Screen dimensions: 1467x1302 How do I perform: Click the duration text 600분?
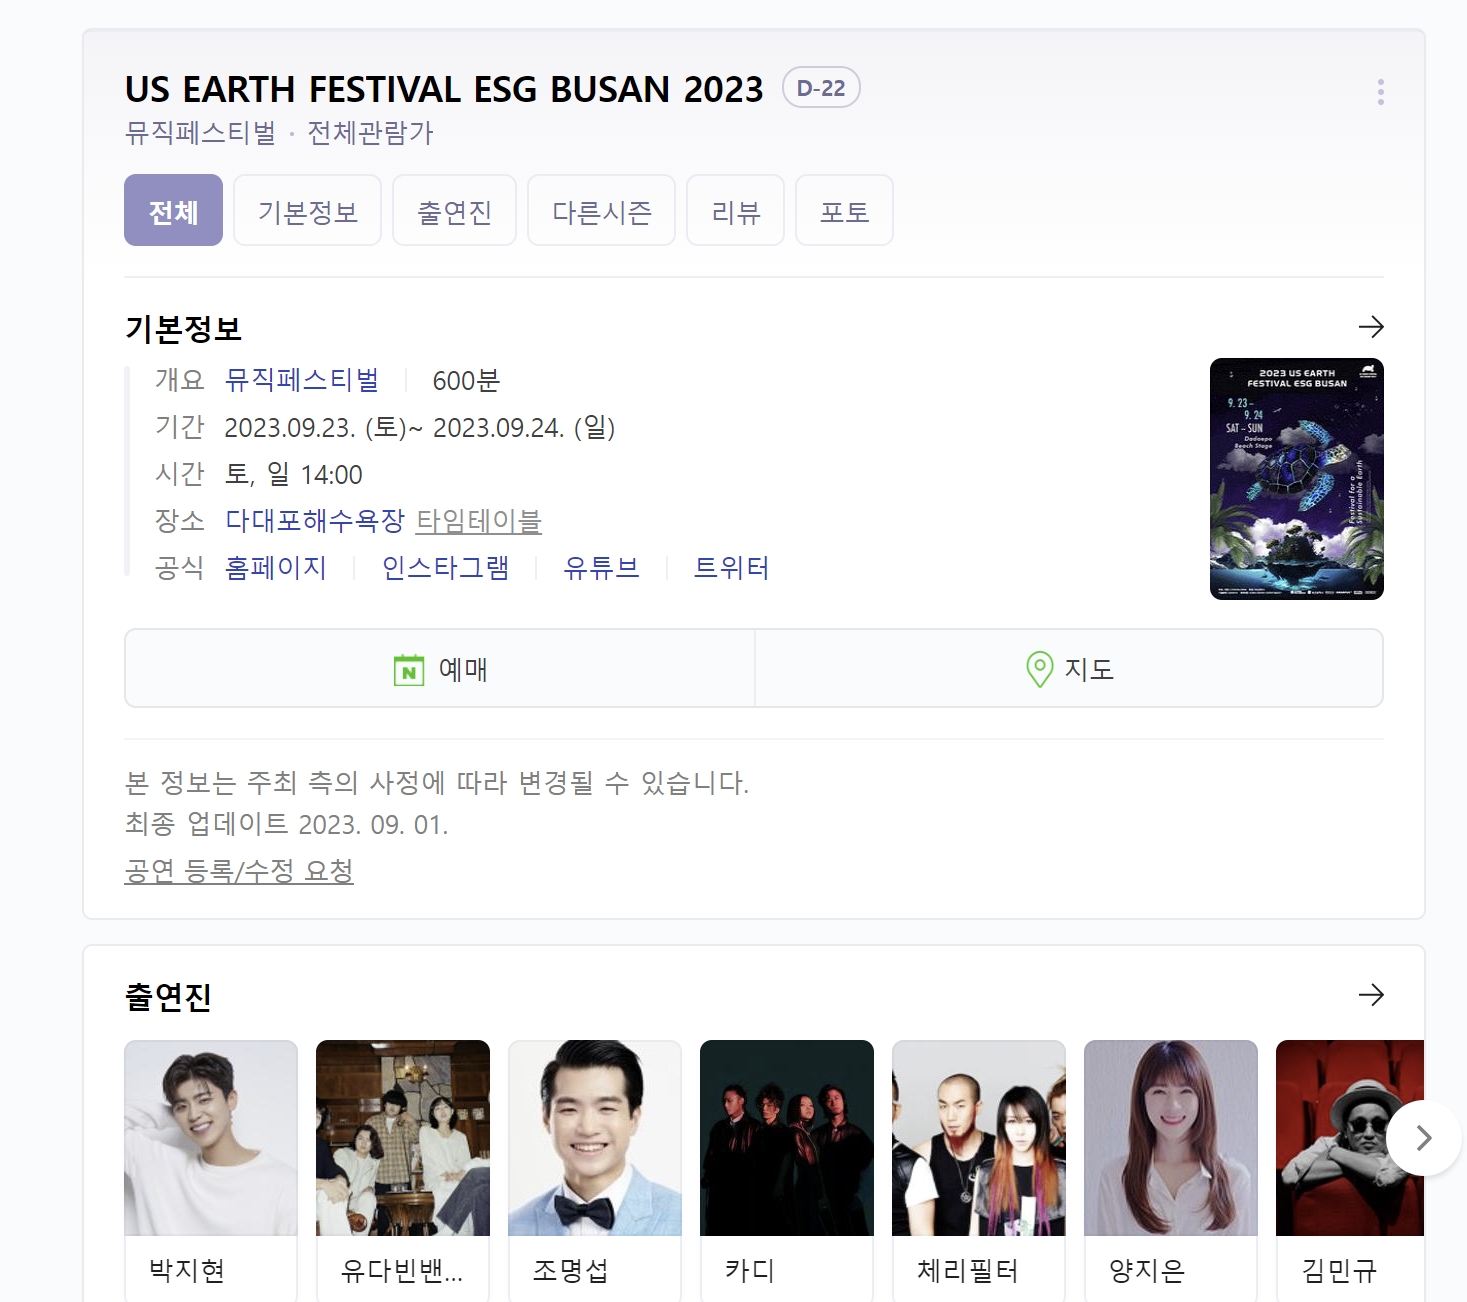click(466, 380)
